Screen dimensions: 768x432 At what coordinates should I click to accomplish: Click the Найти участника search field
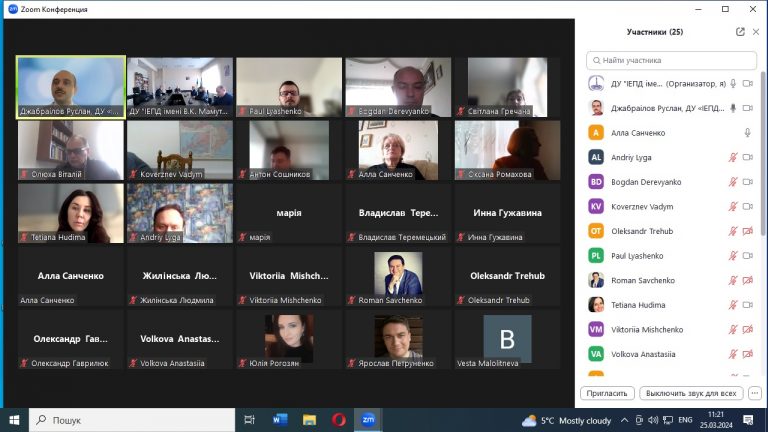[670, 60]
